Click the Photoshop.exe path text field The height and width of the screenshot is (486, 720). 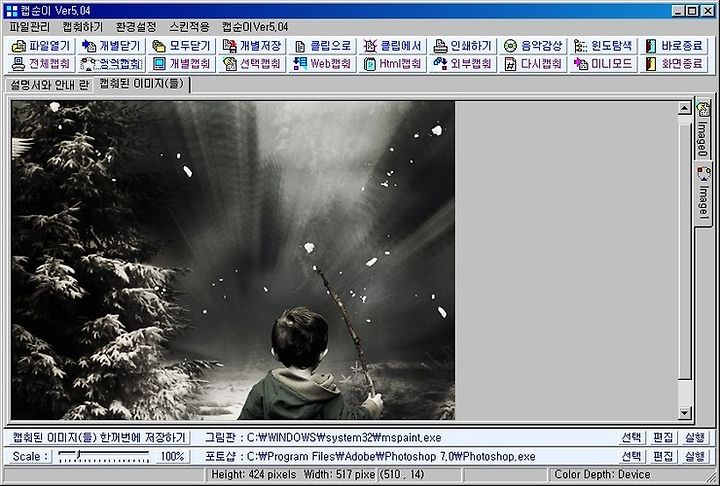391,457
